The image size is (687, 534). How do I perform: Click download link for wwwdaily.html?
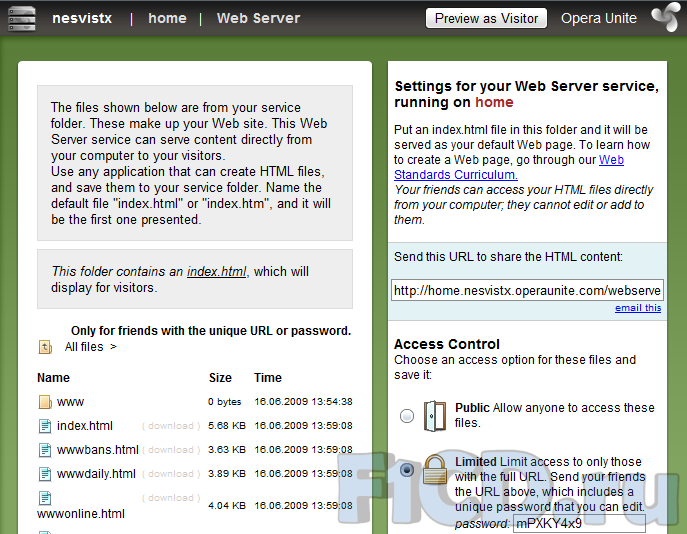[171, 474]
